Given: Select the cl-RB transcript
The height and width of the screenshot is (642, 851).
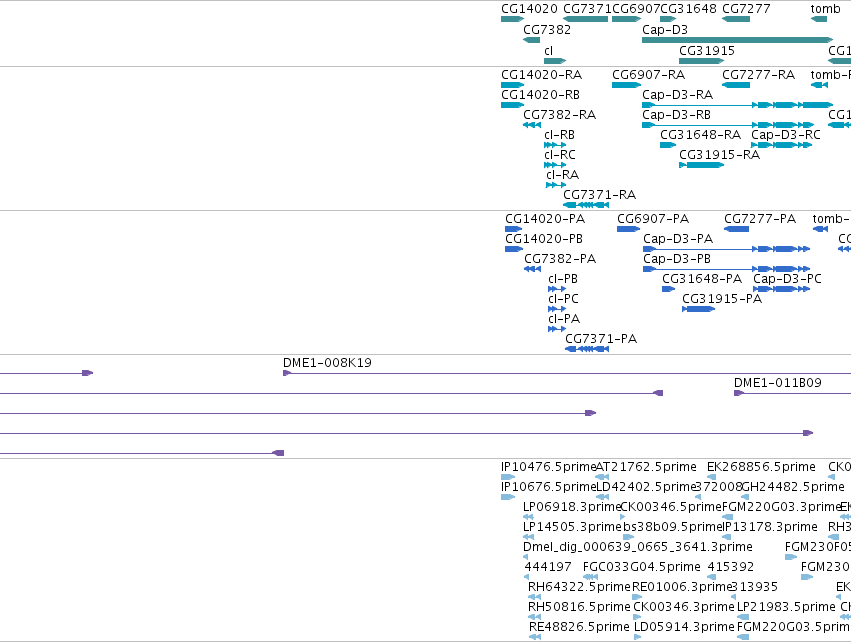Looking at the screenshot, I should click(555, 145).
